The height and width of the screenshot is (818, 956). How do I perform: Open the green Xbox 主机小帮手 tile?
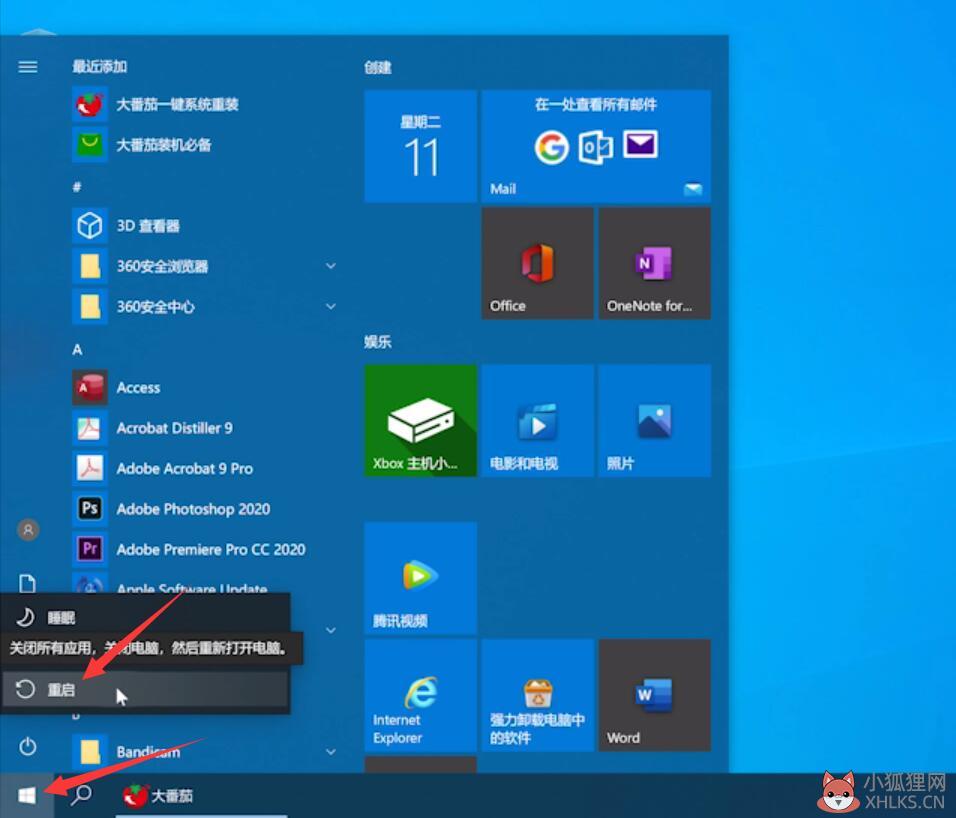coord(421,421)
